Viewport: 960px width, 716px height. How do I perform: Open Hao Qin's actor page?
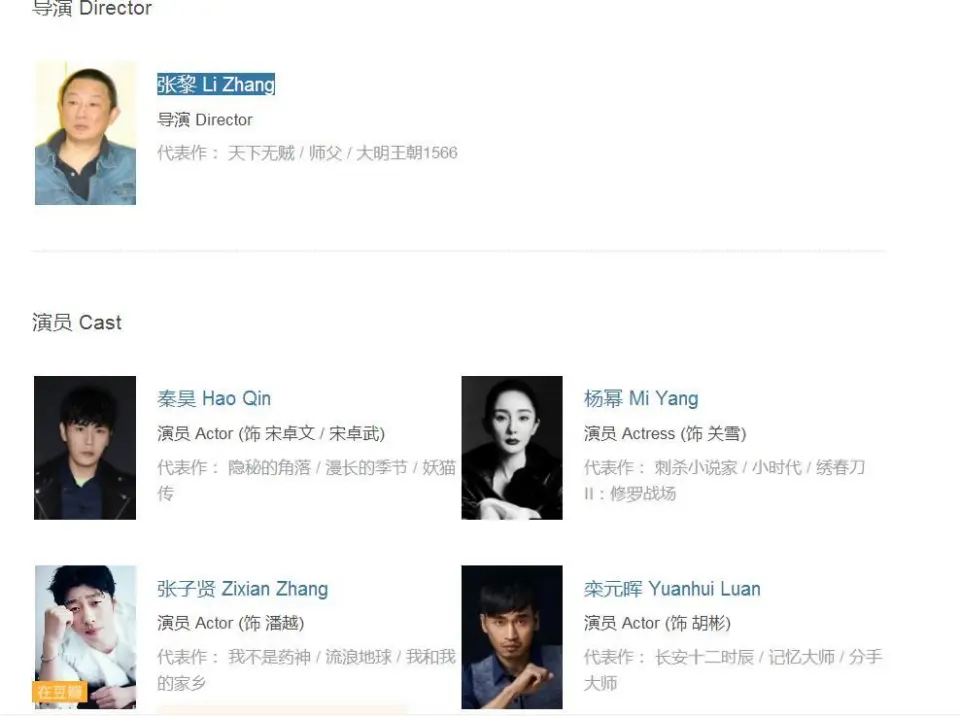tap(214, 399)
